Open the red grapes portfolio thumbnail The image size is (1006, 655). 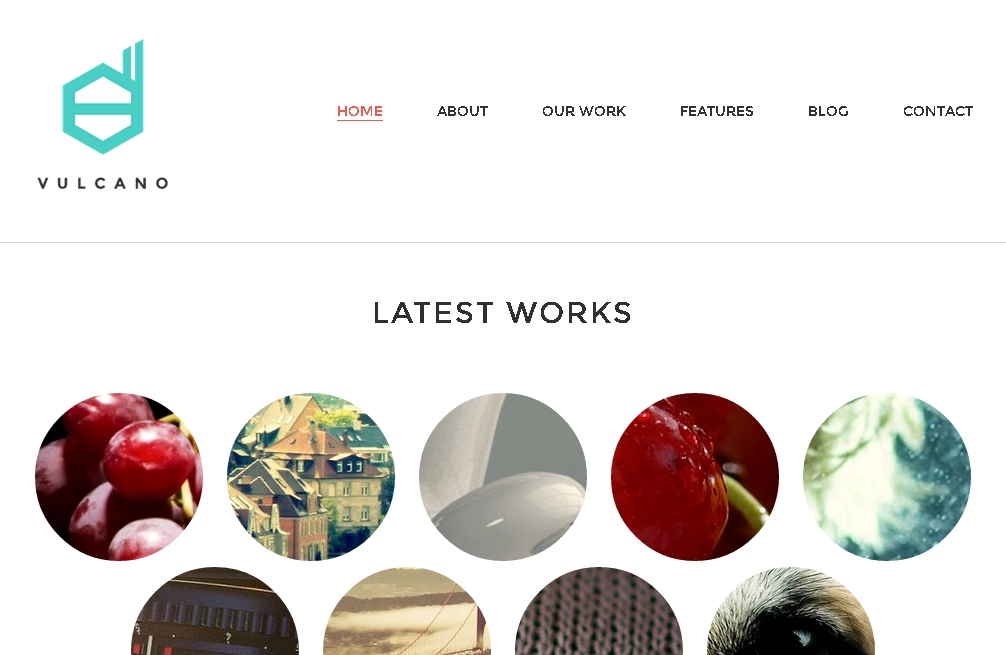click(x=119, y=477)
